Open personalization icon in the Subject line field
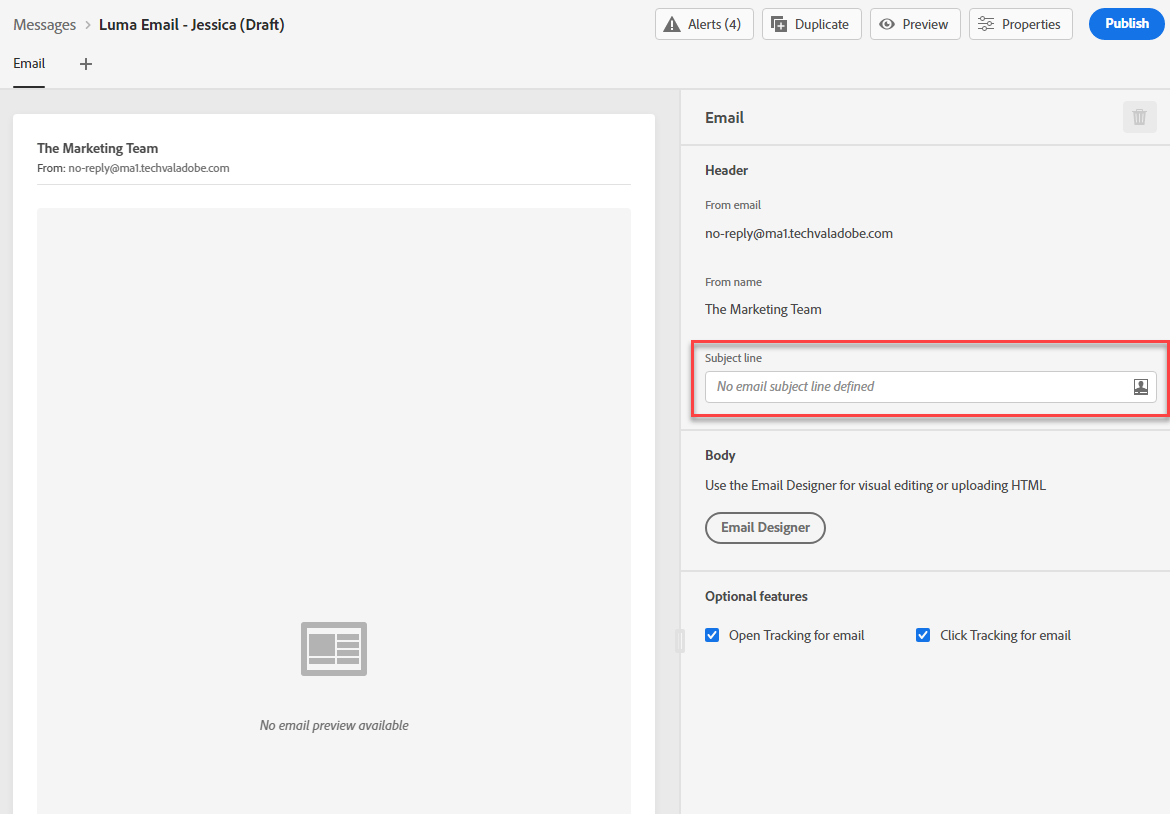Viewport: 1170px width, 814px height. [1141, 386]
